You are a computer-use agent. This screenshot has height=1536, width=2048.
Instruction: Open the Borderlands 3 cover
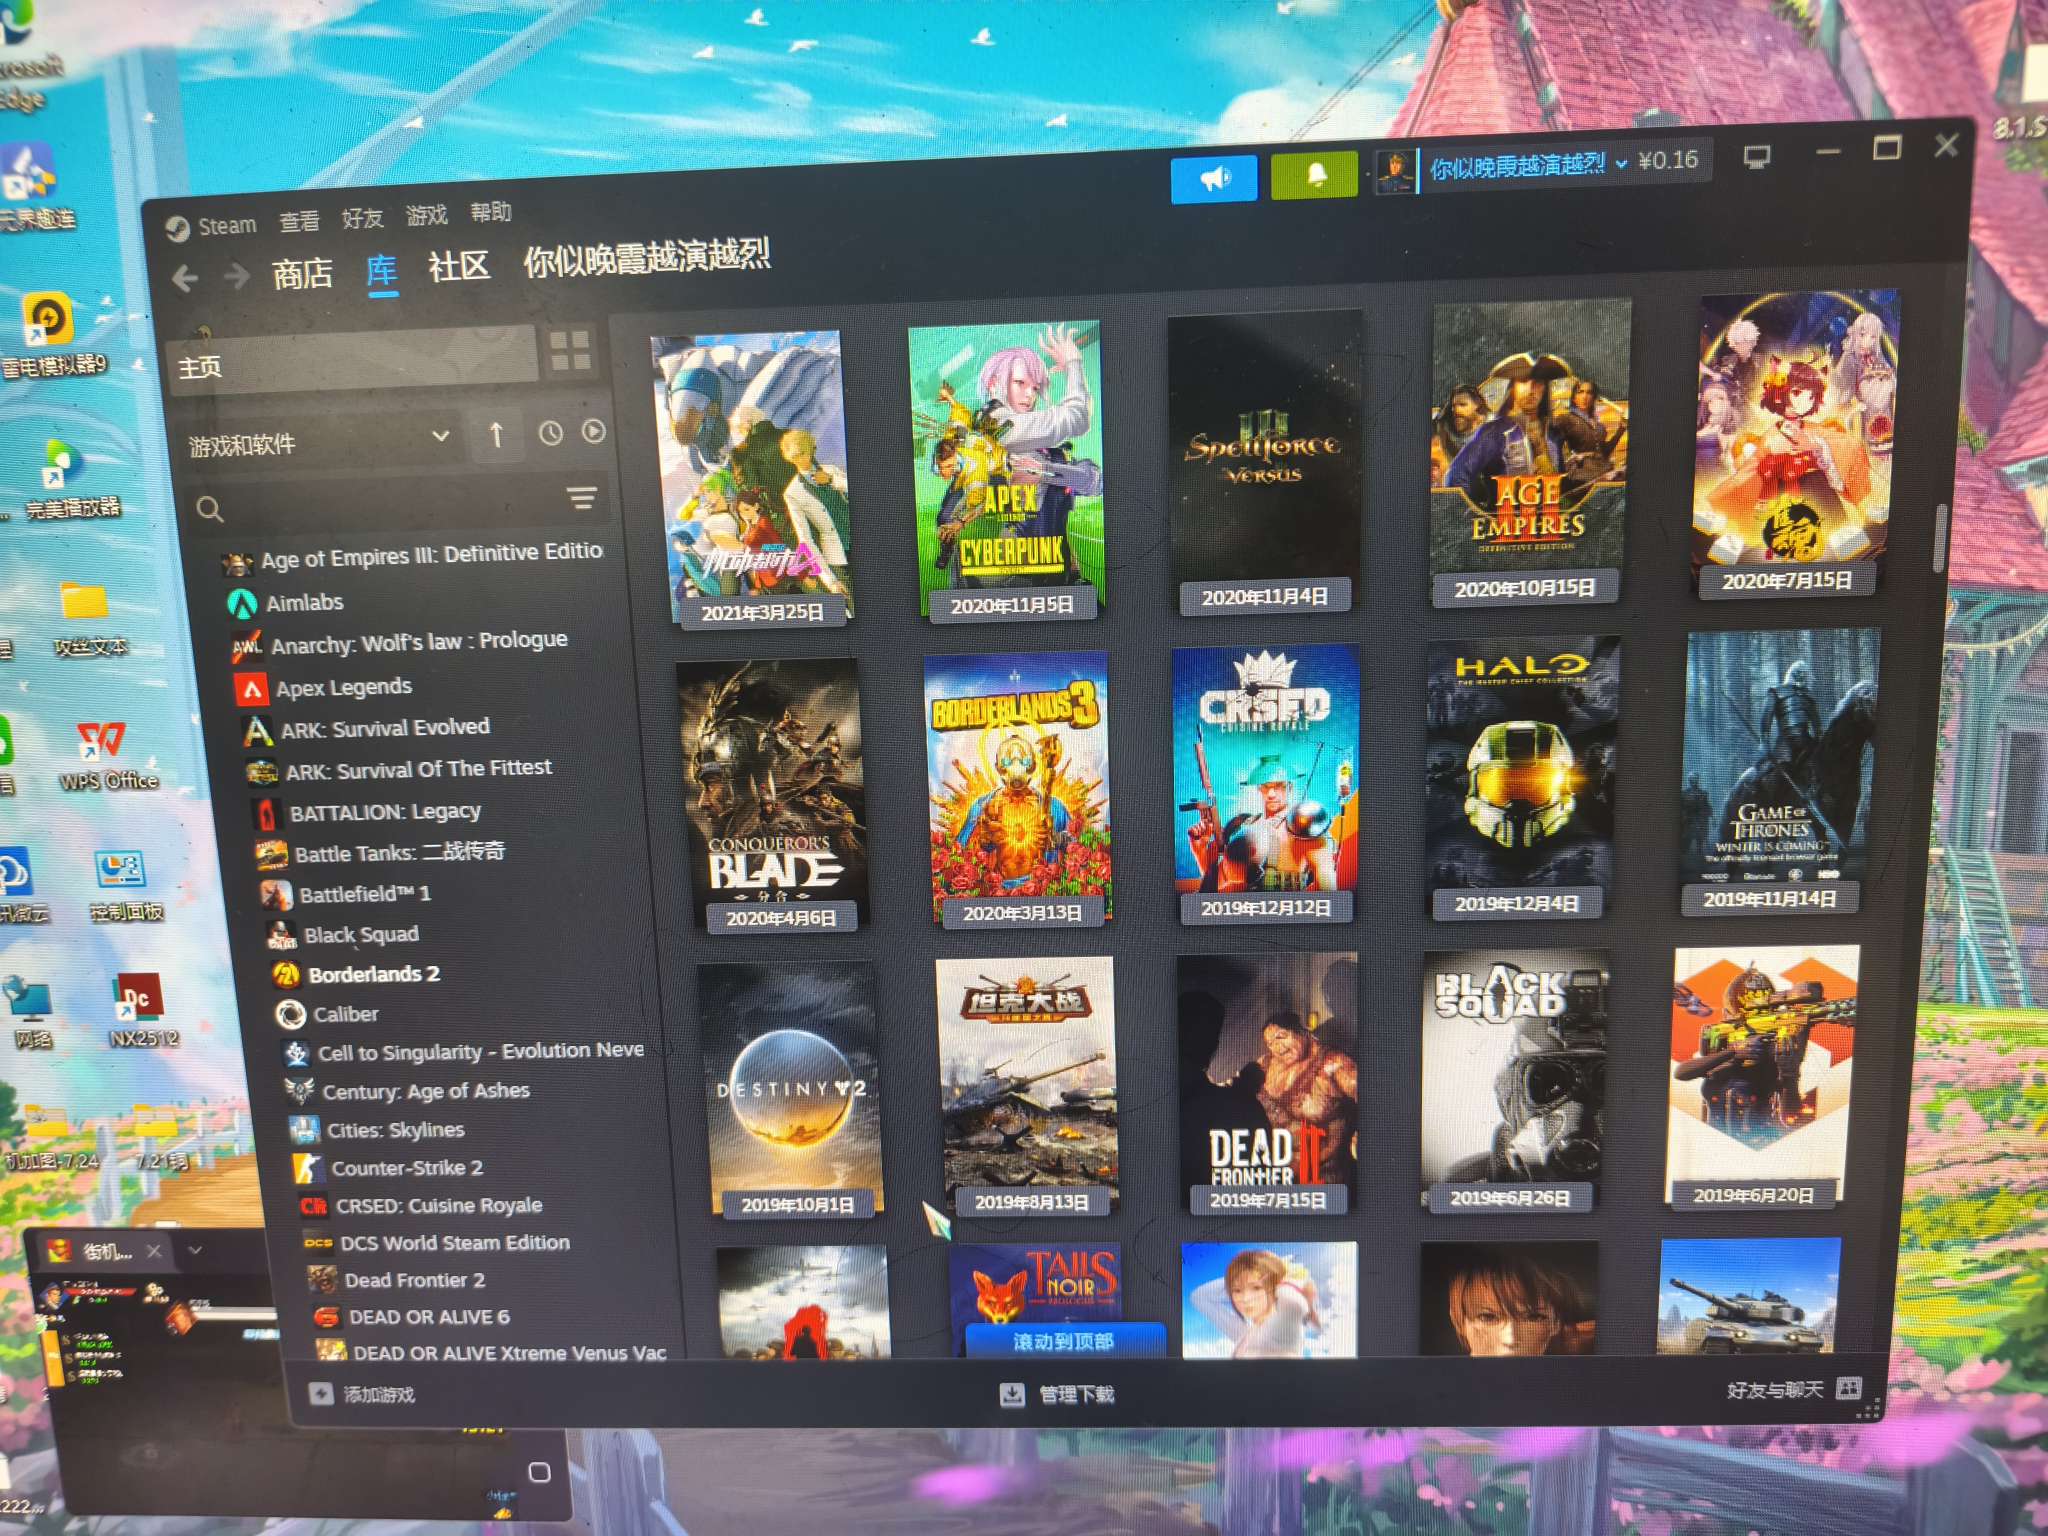coord(1019,790)
